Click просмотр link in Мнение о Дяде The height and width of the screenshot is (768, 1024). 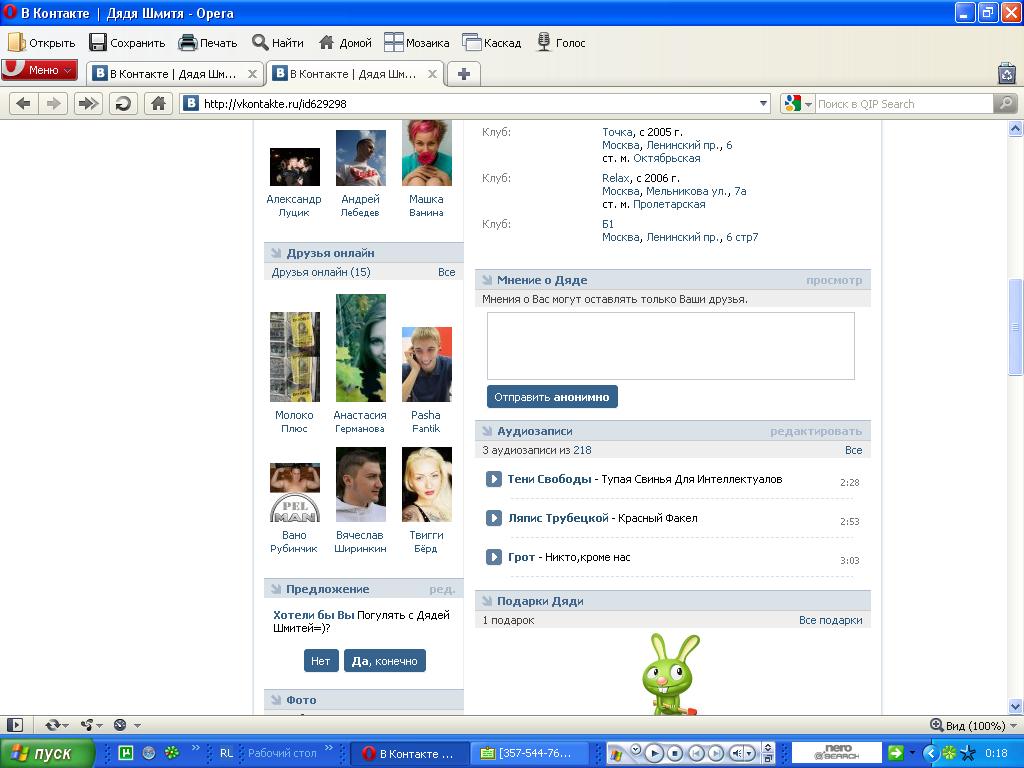pos(834,280)
